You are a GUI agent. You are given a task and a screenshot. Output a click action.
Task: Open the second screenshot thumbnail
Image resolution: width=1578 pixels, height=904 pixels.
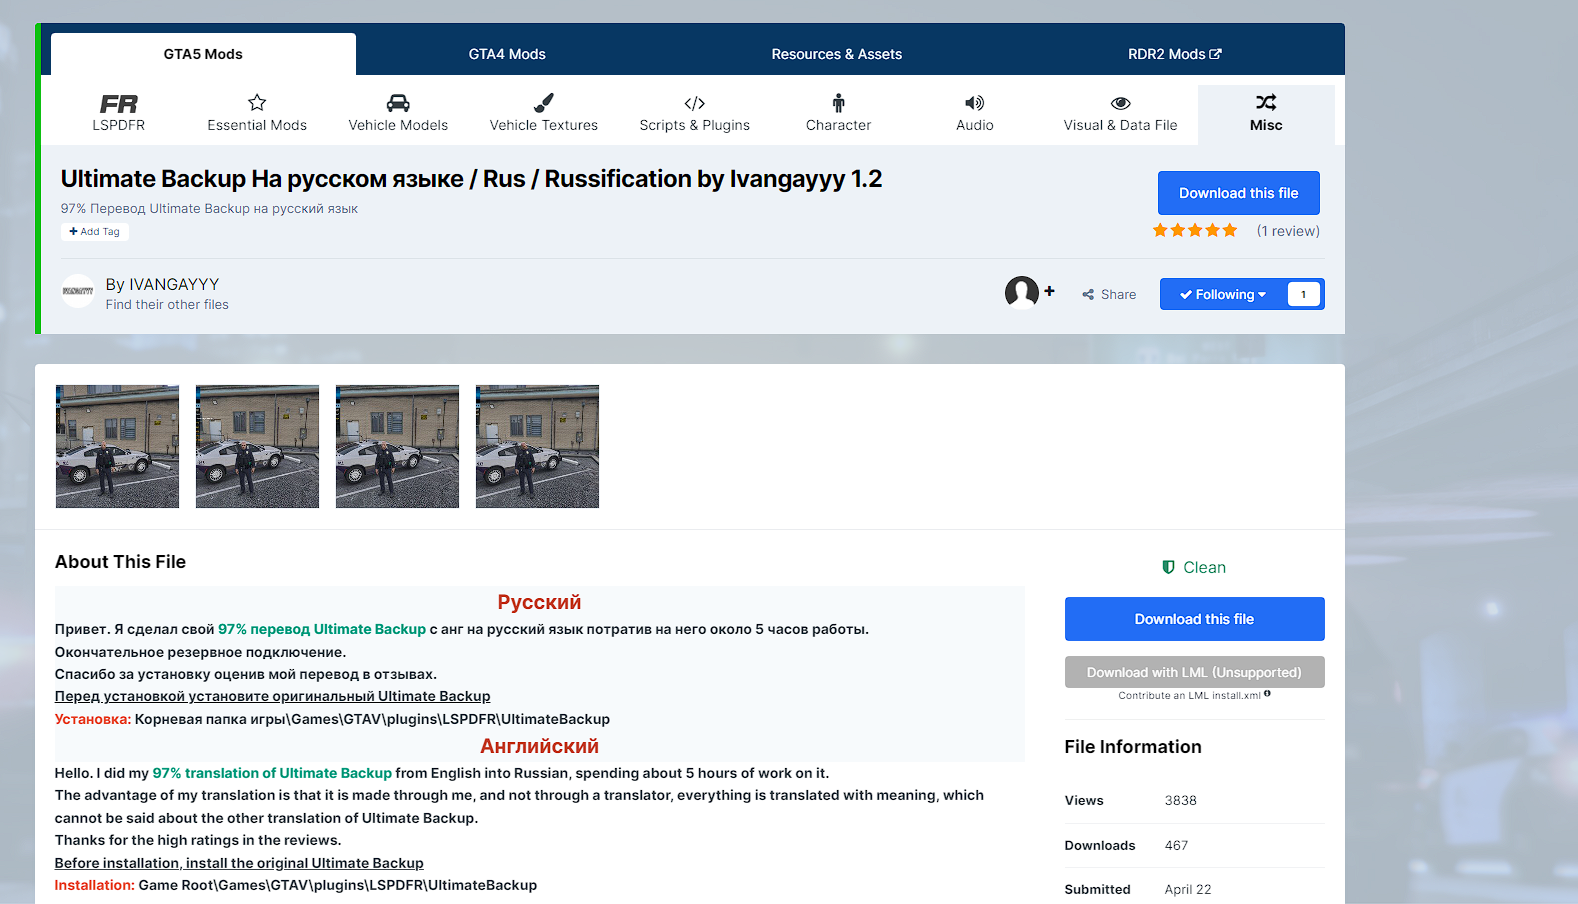coord(257,446)
